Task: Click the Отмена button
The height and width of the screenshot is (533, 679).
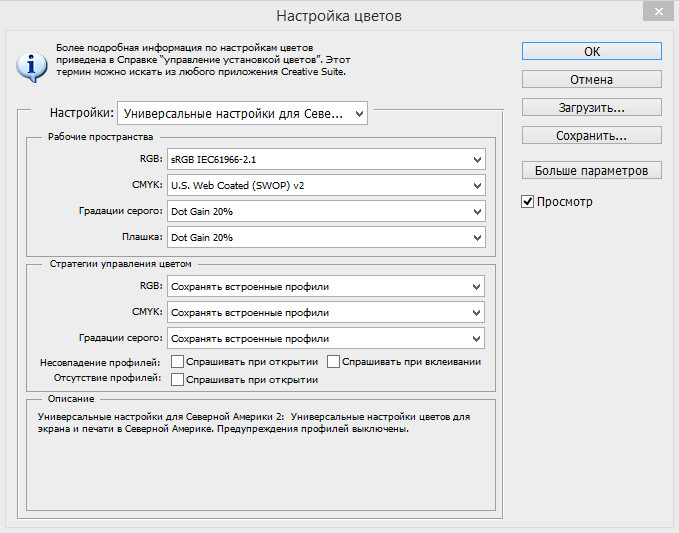Action: [x=591, y=79]
